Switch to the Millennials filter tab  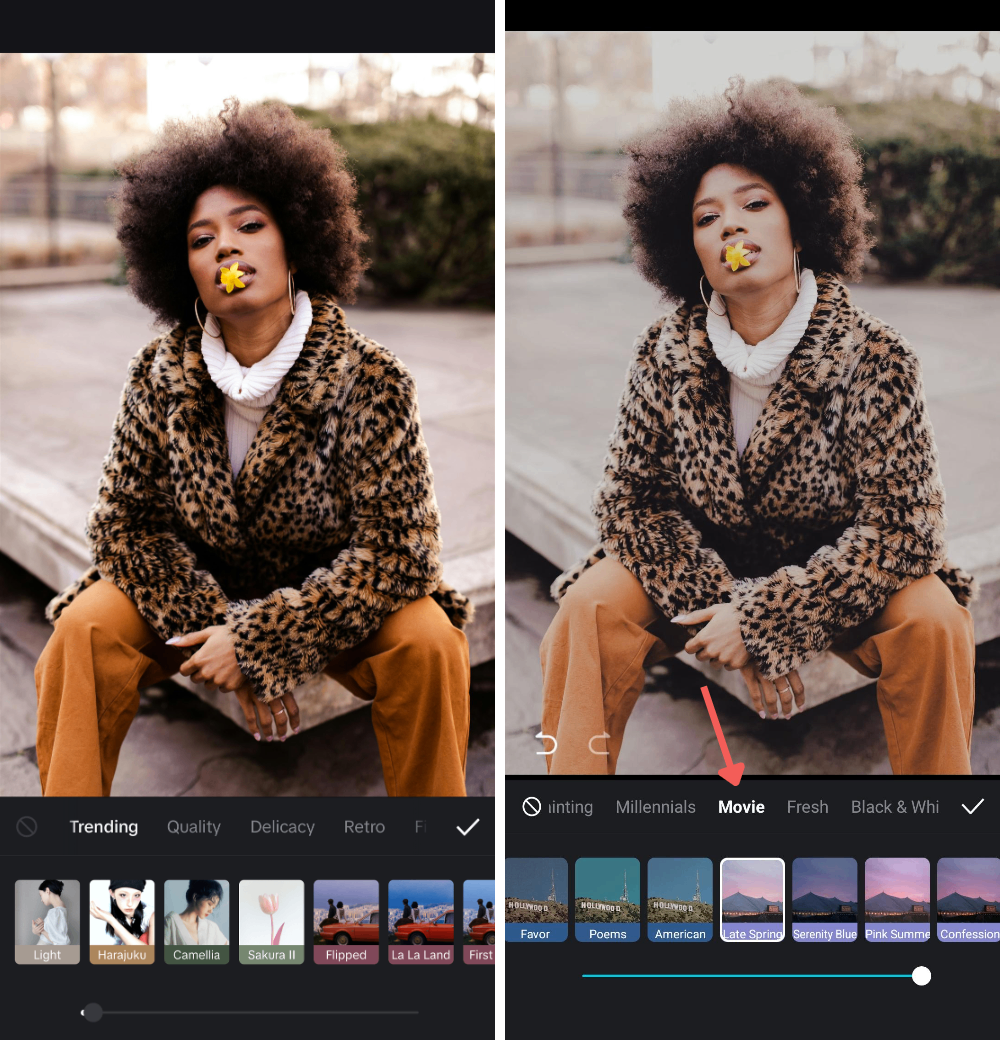tap(655, 807)
